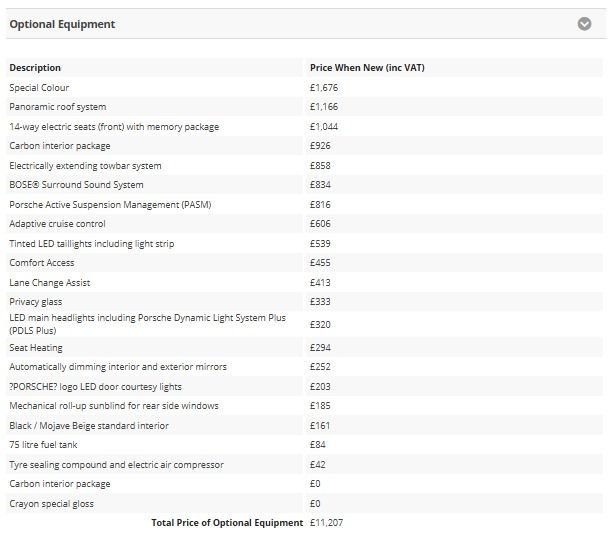Click the £11,207 total price value

tap(326, 523)
